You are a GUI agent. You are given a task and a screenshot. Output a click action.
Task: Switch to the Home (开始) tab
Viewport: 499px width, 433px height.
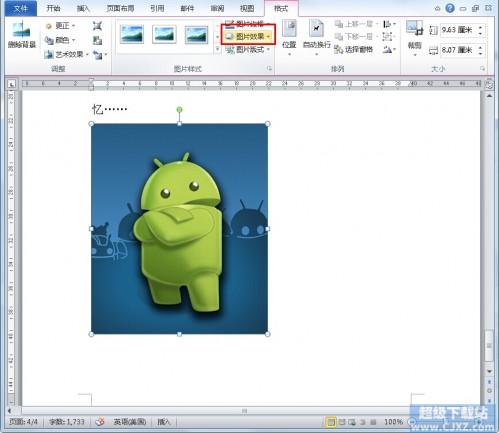[53, 9]
